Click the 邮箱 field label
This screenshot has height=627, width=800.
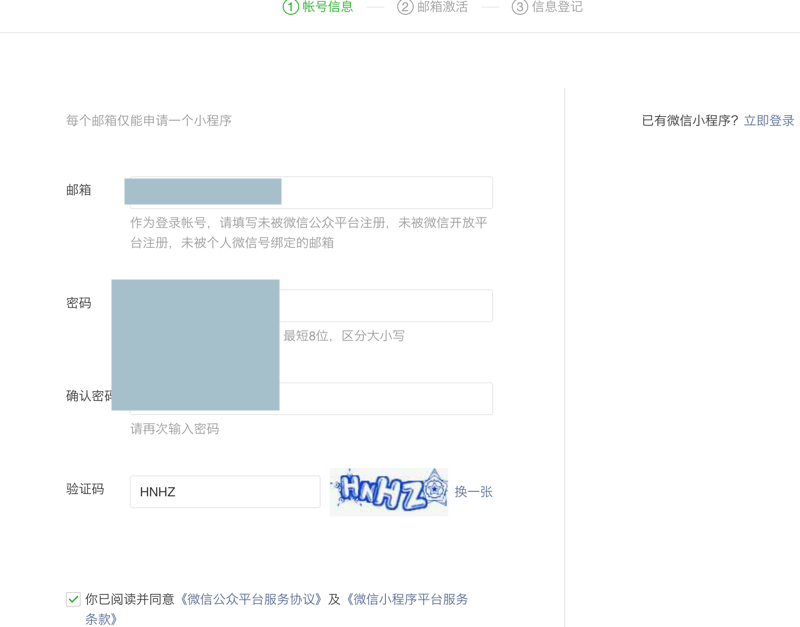tap(79, 190)
